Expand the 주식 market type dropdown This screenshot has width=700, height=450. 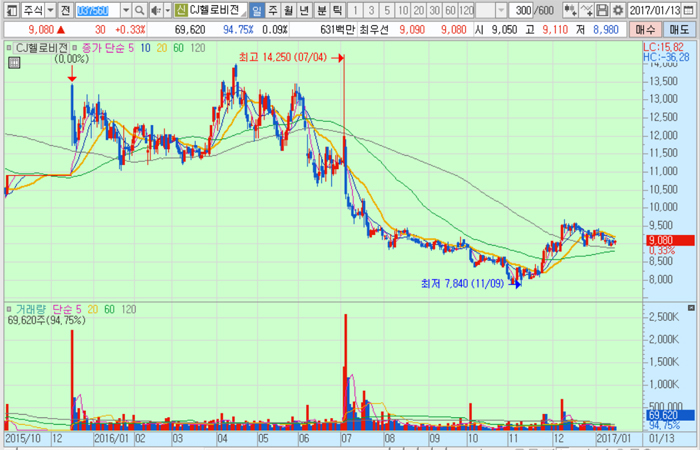49,10
